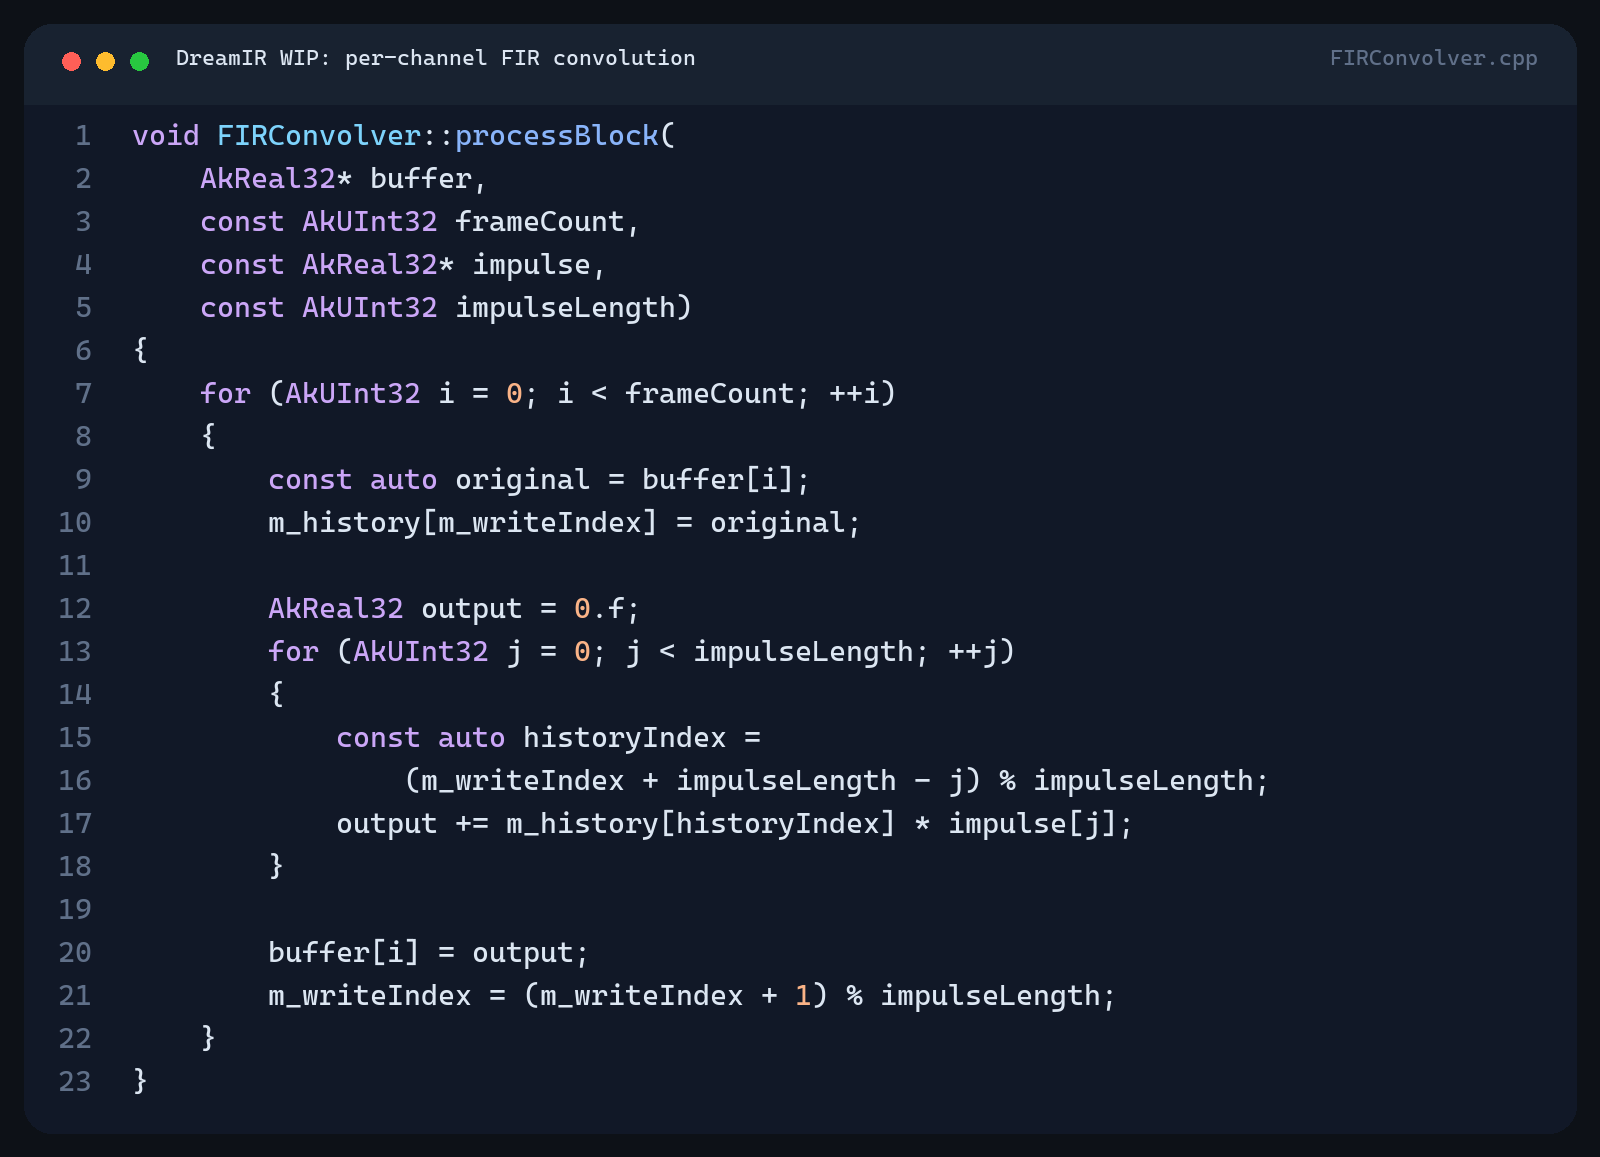Click the green maximize window dot
This screenshot has width=1600, height=1157.
[140, 61]
